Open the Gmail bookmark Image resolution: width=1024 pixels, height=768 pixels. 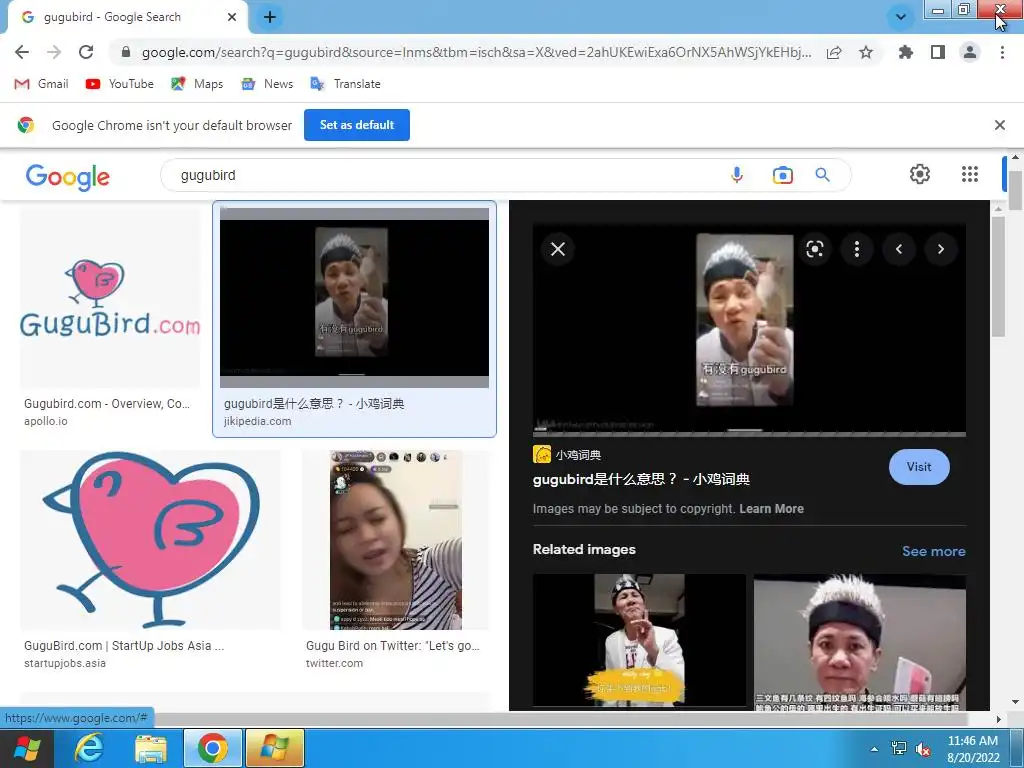point(41,84)
